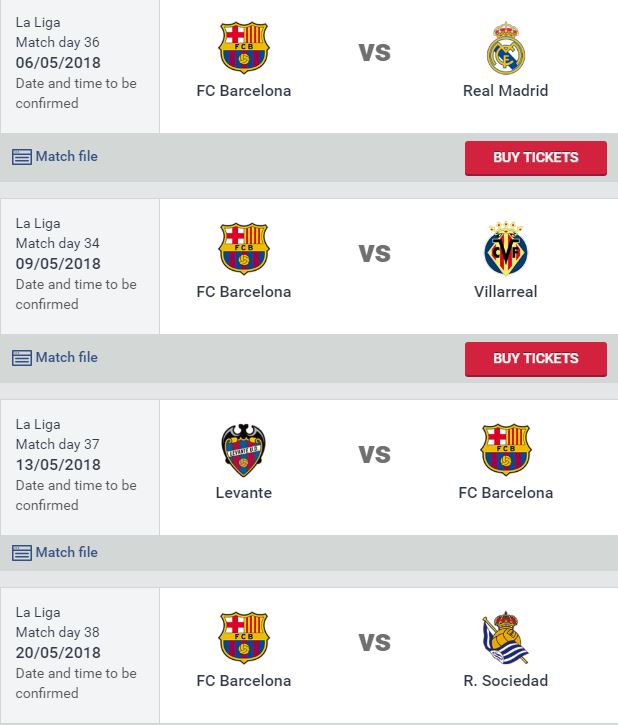Click Match file icon for Levante game
The width and height of the screenshot is (618, 725).
[x=22, y=553]
